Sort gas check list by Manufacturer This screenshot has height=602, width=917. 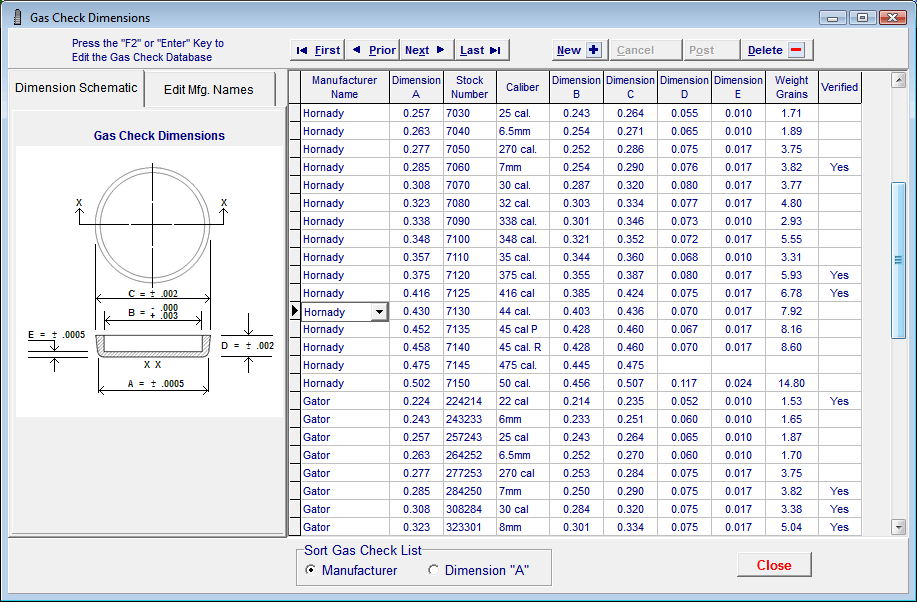pos(351,570)
